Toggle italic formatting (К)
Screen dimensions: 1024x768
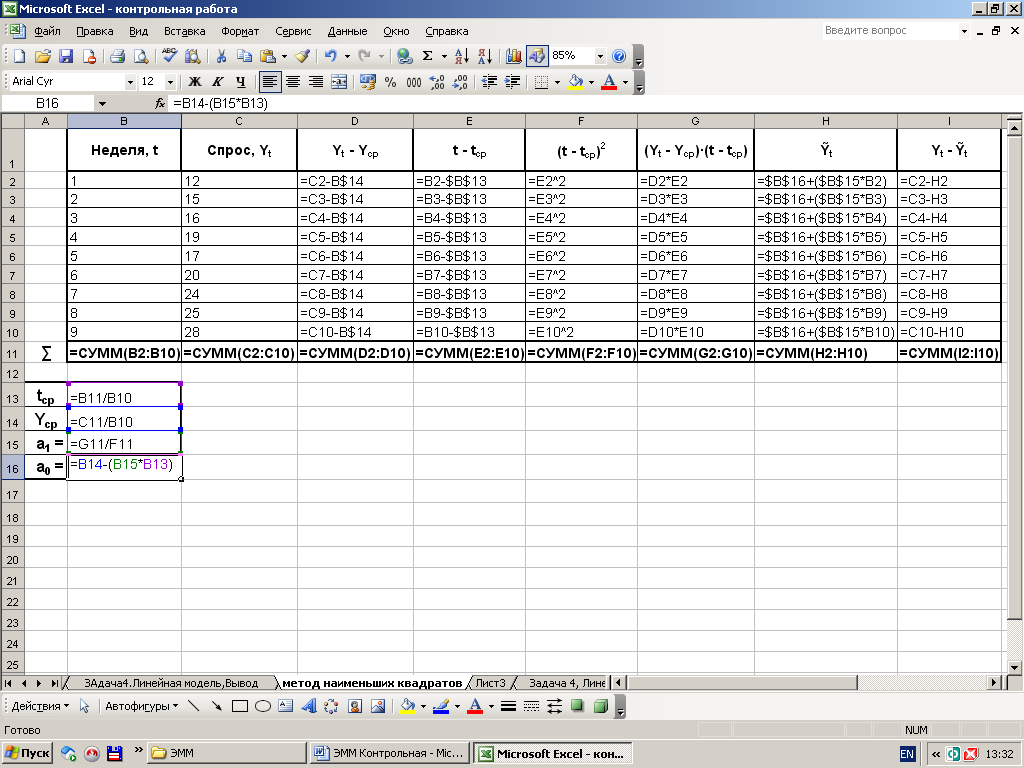tap(217, 82)
